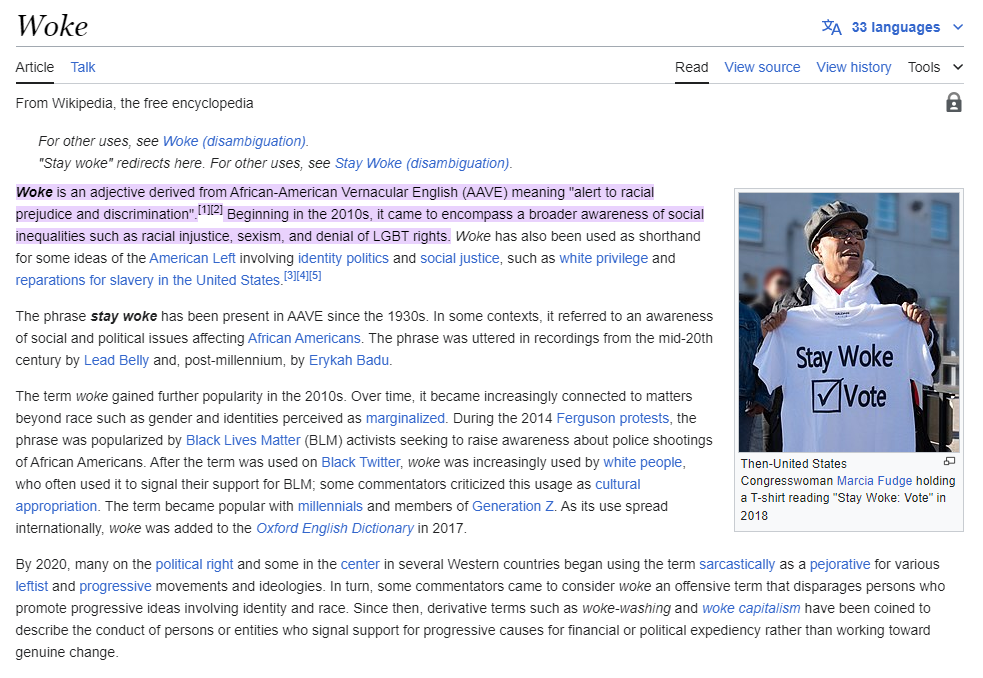This screenshot has height=678, width=983.
Task: Click the page protection padlock icon
Action: pyautogui.click(x=954, y=102)
